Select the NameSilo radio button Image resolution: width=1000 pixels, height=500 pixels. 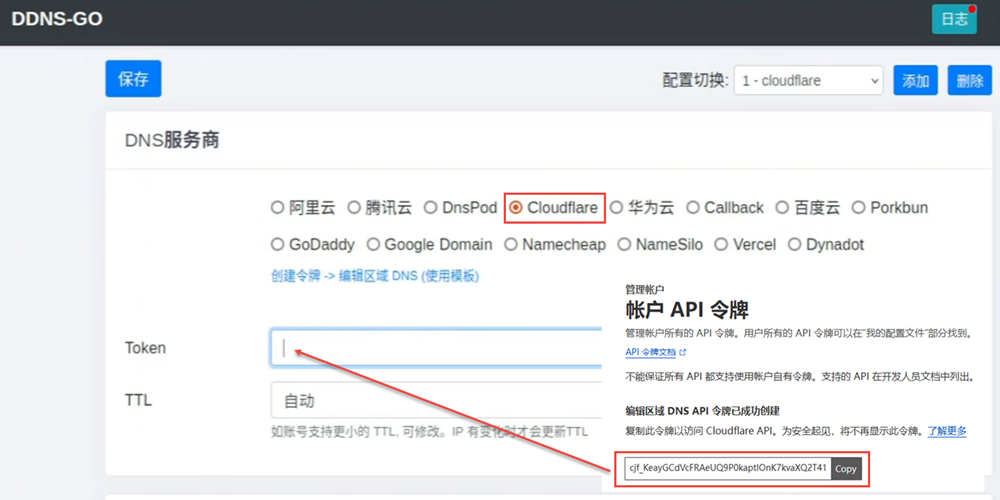tap(624, 244)
